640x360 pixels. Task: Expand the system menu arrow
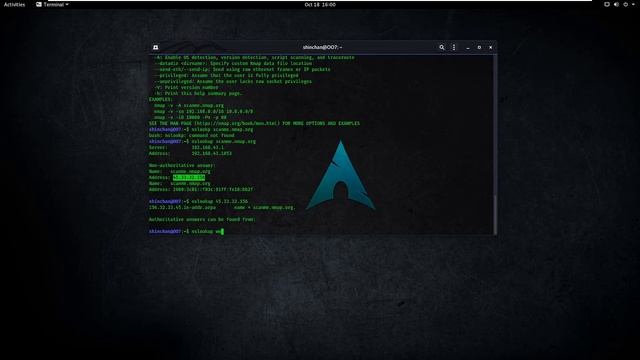(x=633, y=4)
